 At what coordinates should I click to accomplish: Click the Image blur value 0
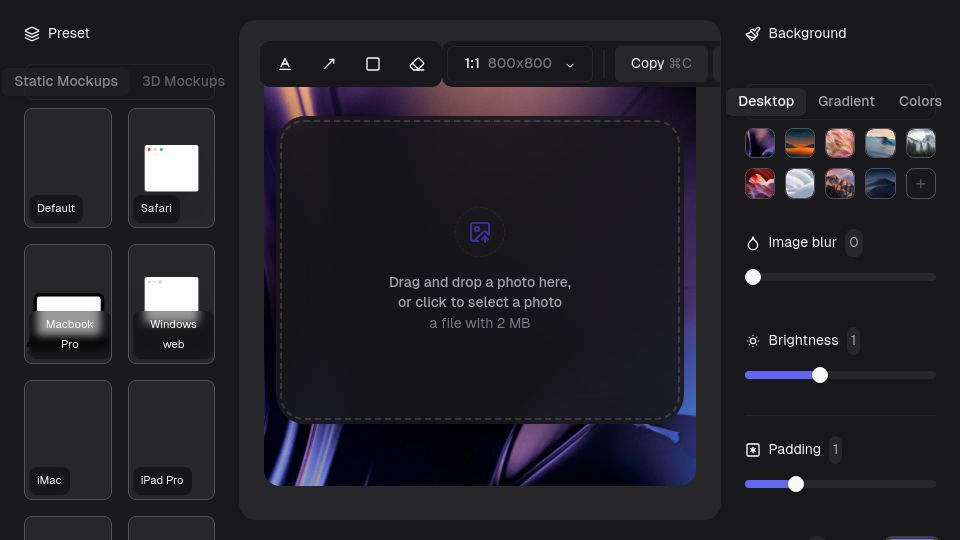point(853,242)
